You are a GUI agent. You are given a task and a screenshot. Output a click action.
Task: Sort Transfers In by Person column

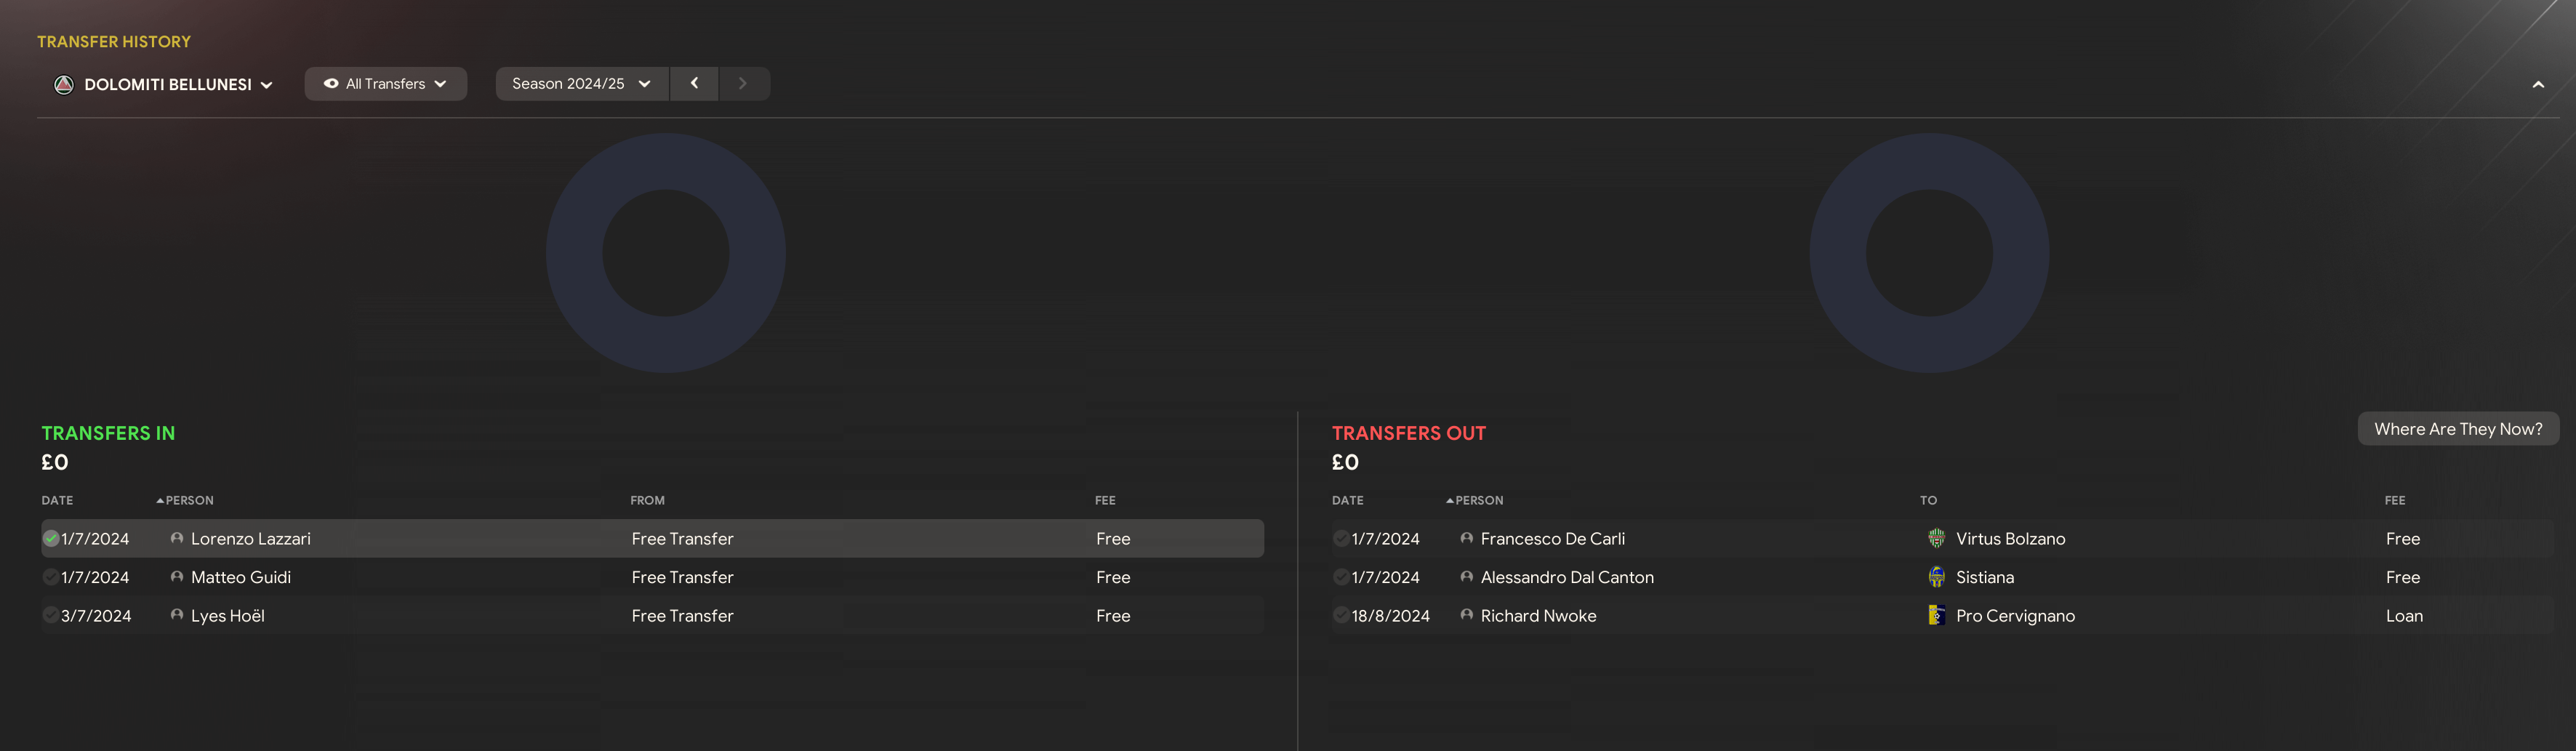point(189,500)
